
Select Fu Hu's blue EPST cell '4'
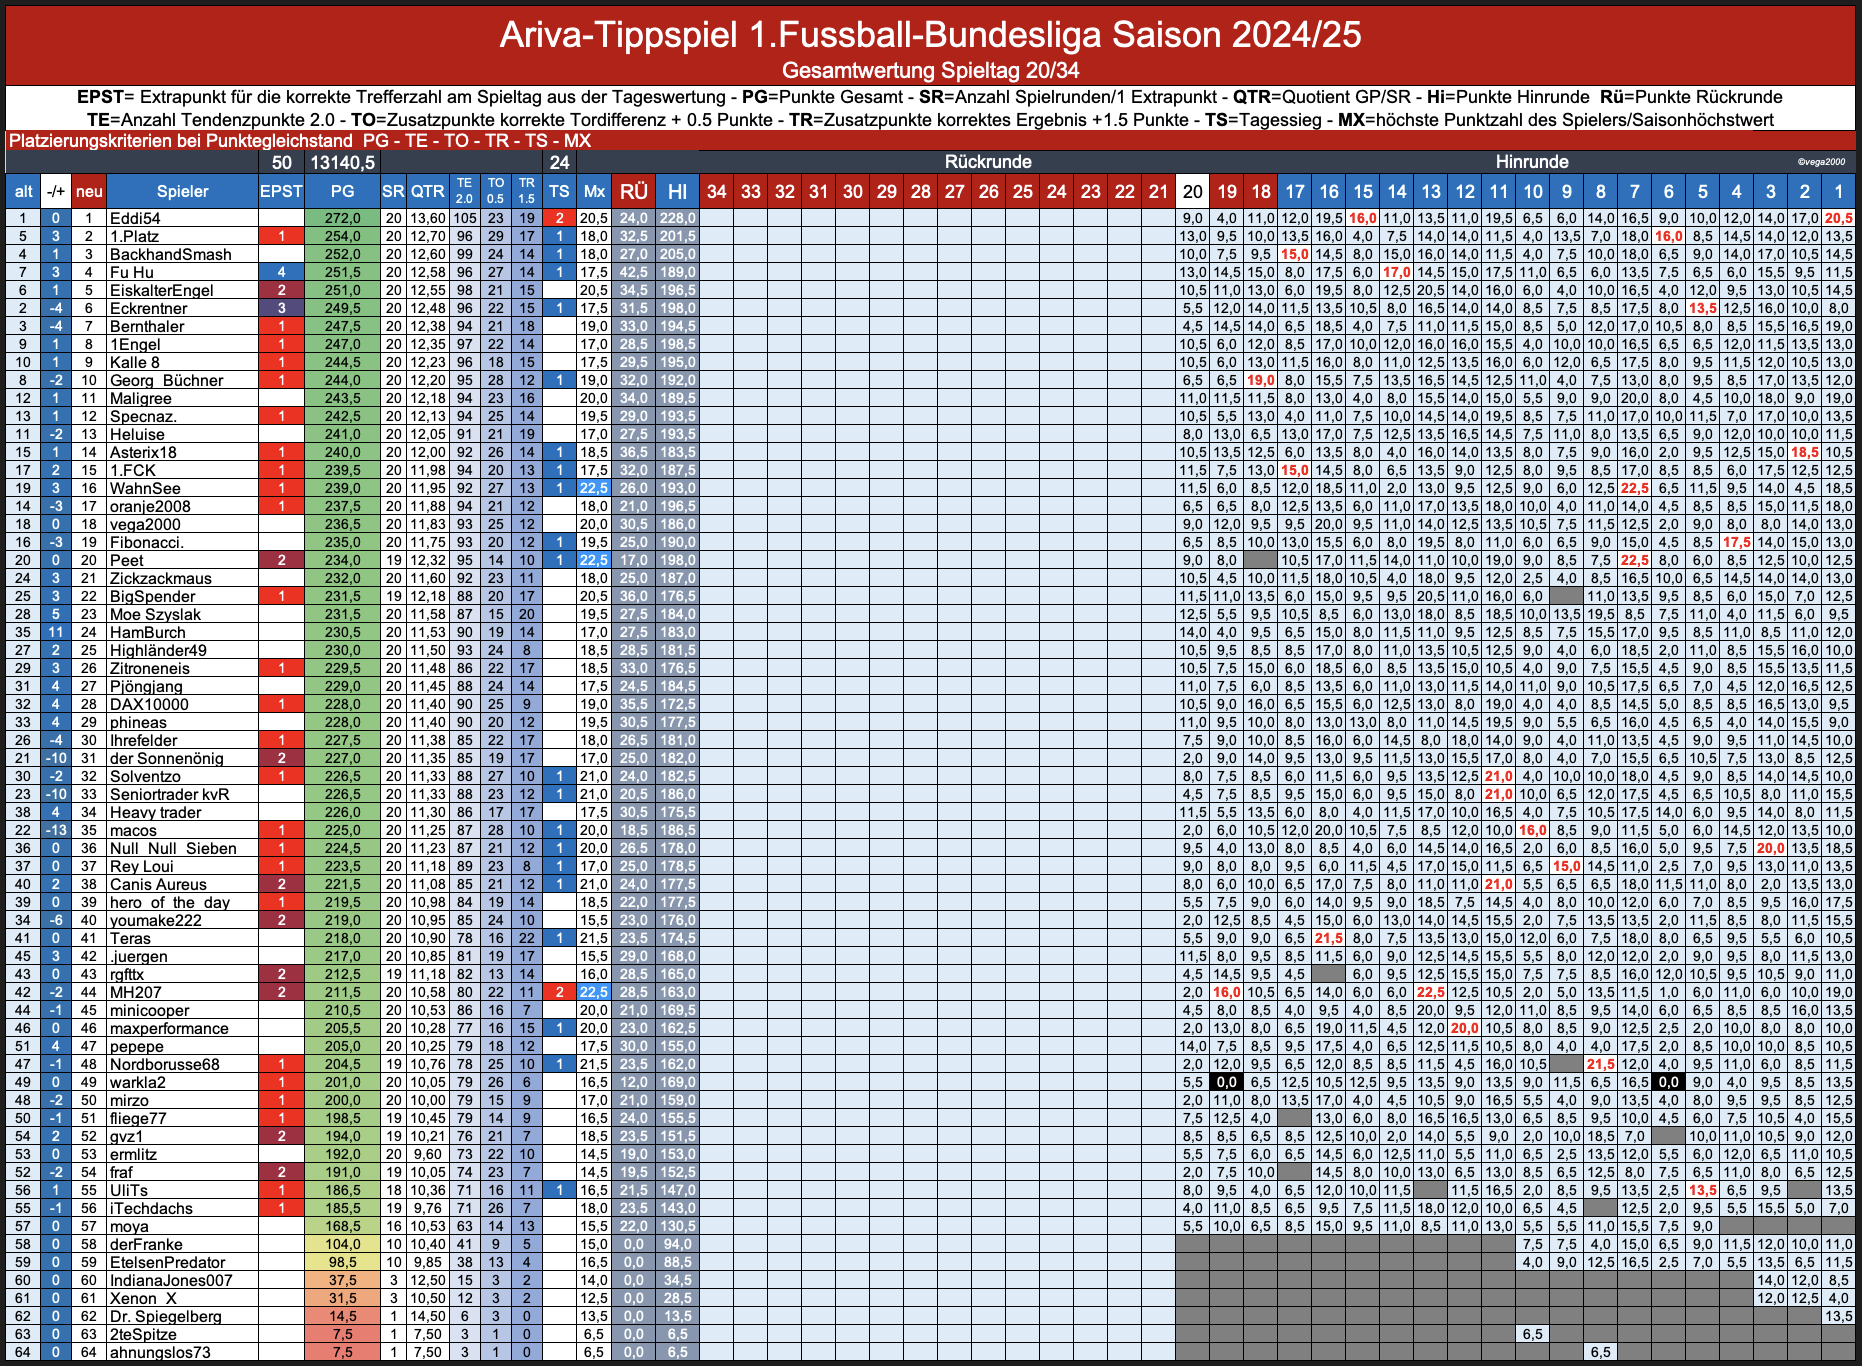coord(281,272)
